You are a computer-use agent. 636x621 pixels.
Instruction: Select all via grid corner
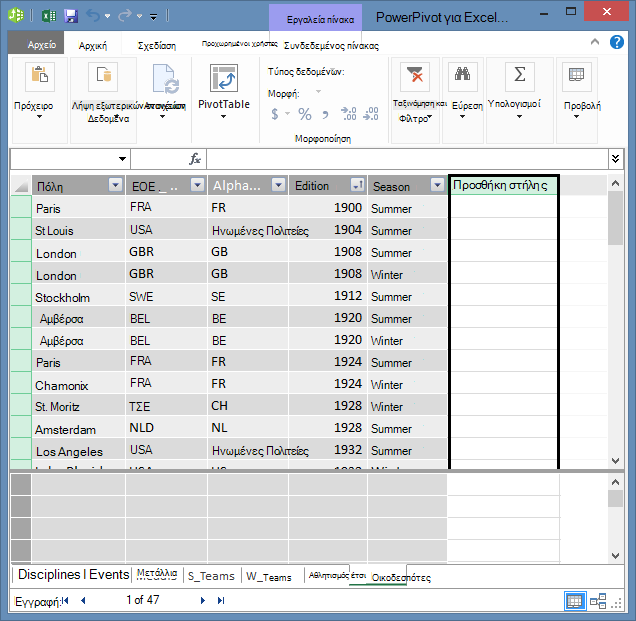click(21, 185)
